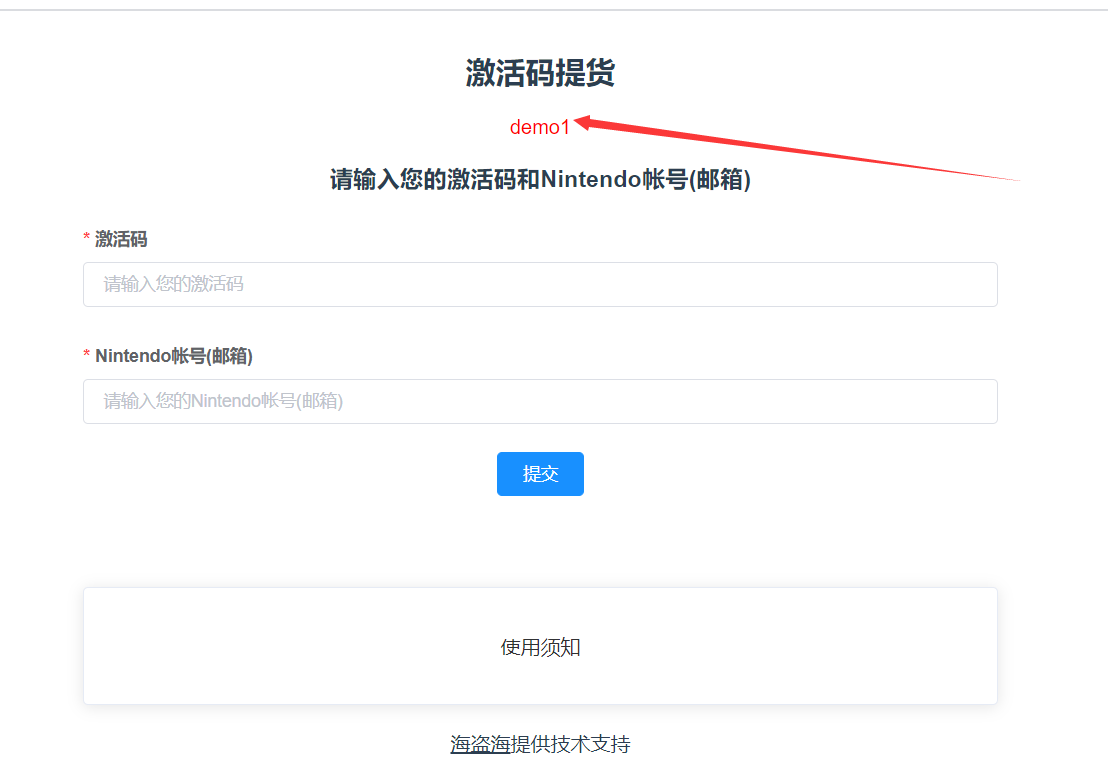Image resolution: width=1108 pixels, height=769 pixels.
Task: Click the Nintendo帐号(邮箱) field label
Action: click(174, 356)
